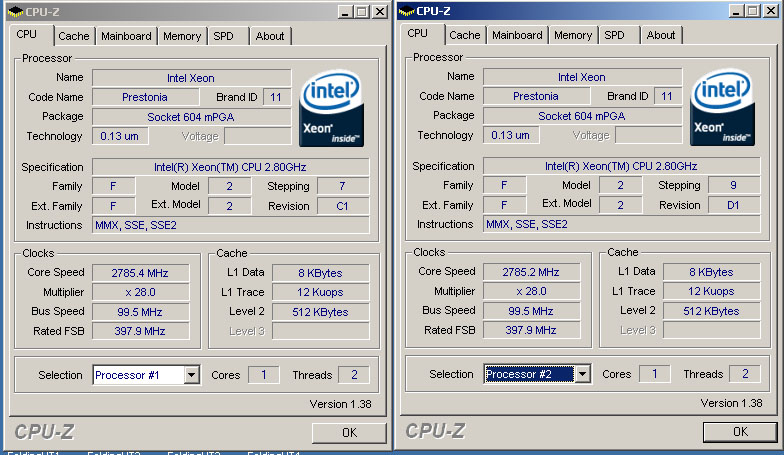Click Core Speed 2785.4 MHz value
The height and width of the screenshot is (455, 784).
point(140,273)
